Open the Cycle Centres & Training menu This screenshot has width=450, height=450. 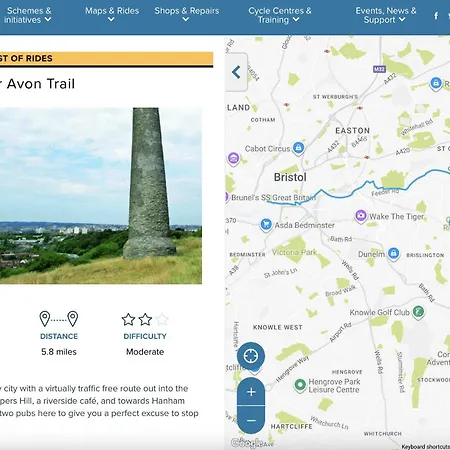point(279,15)
